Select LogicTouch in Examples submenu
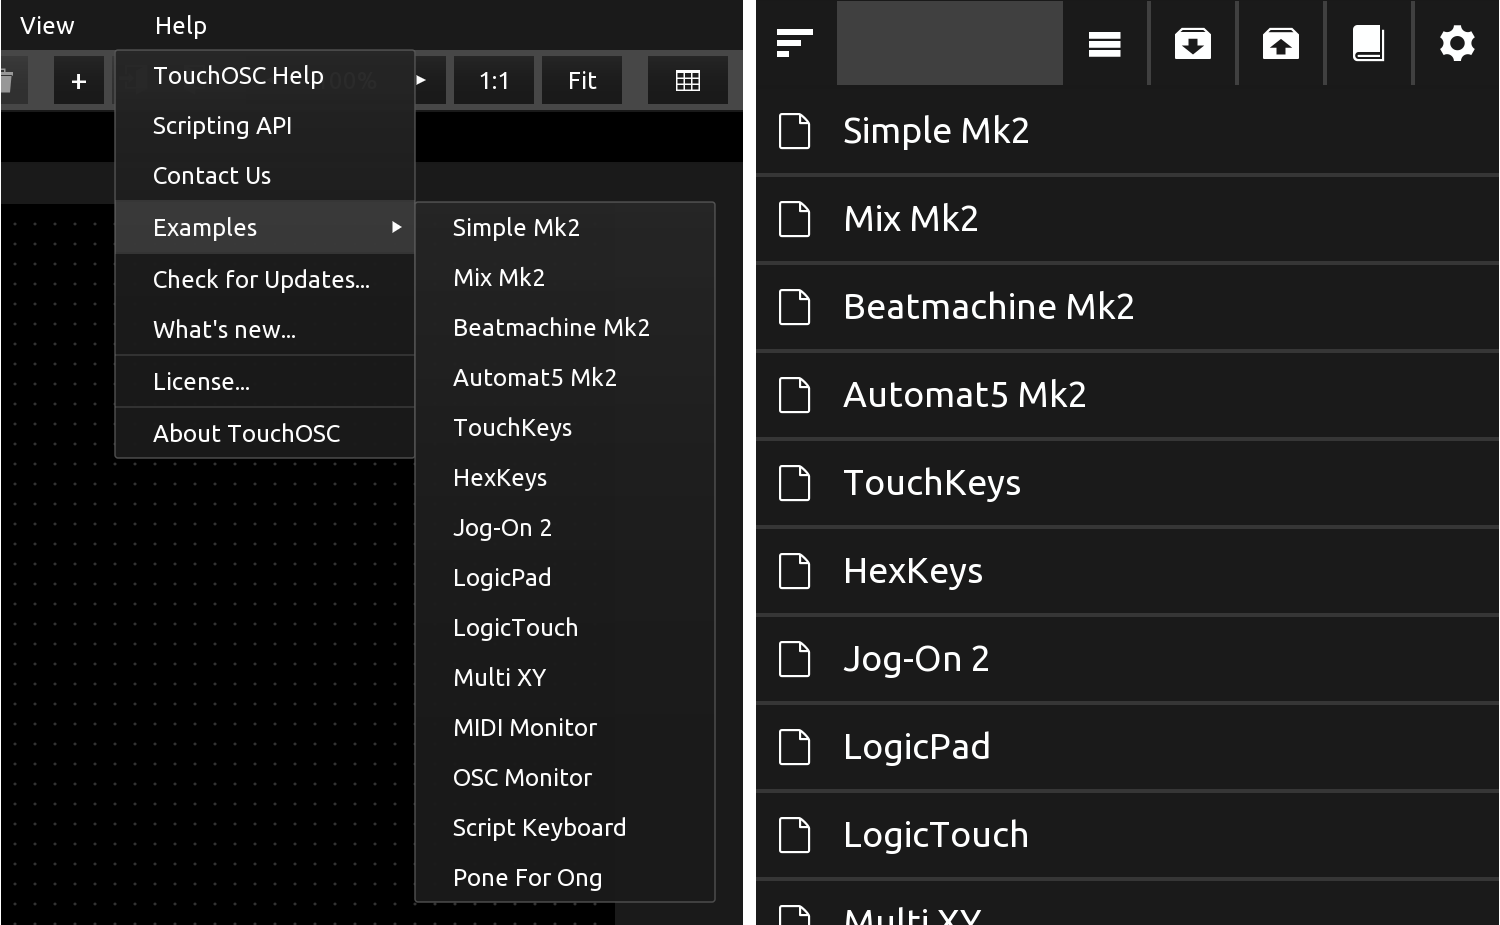The width and height of the screenshot is (1500, 925). tap(565, 628)
